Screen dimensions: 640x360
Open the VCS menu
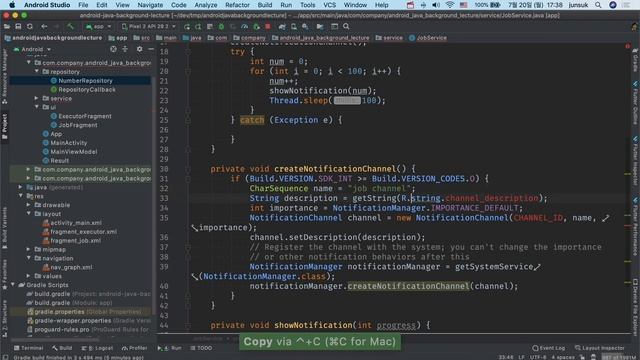click(329, 5)
